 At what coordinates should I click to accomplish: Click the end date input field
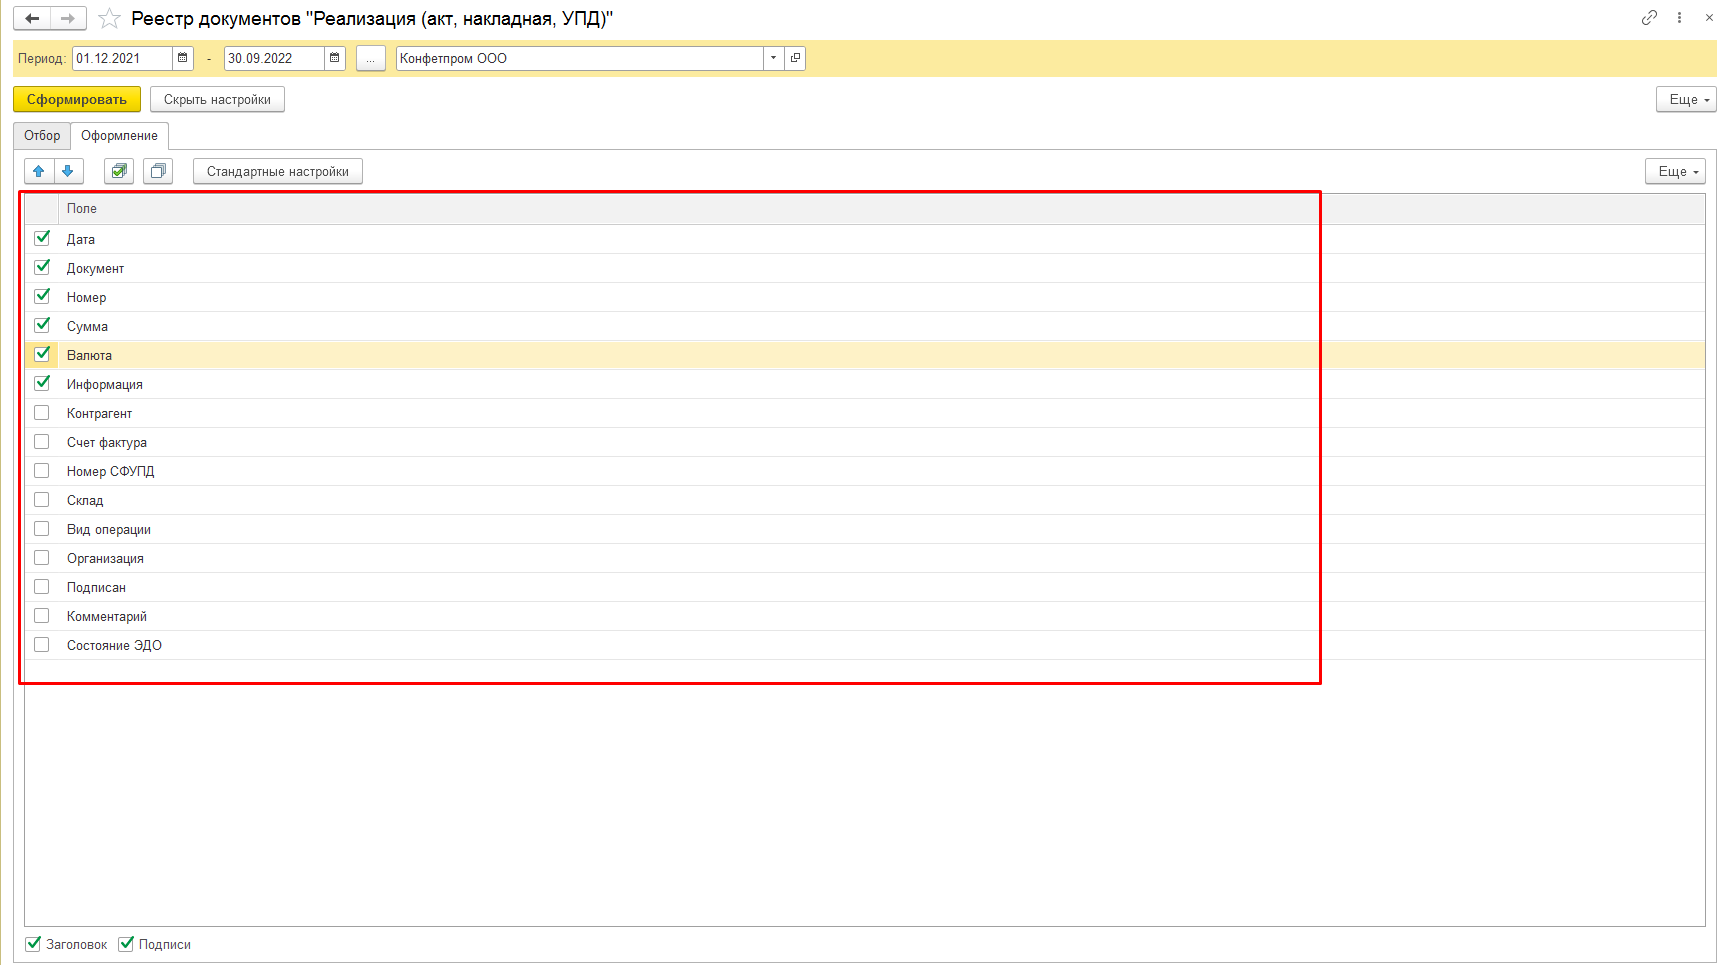[274, 58]
